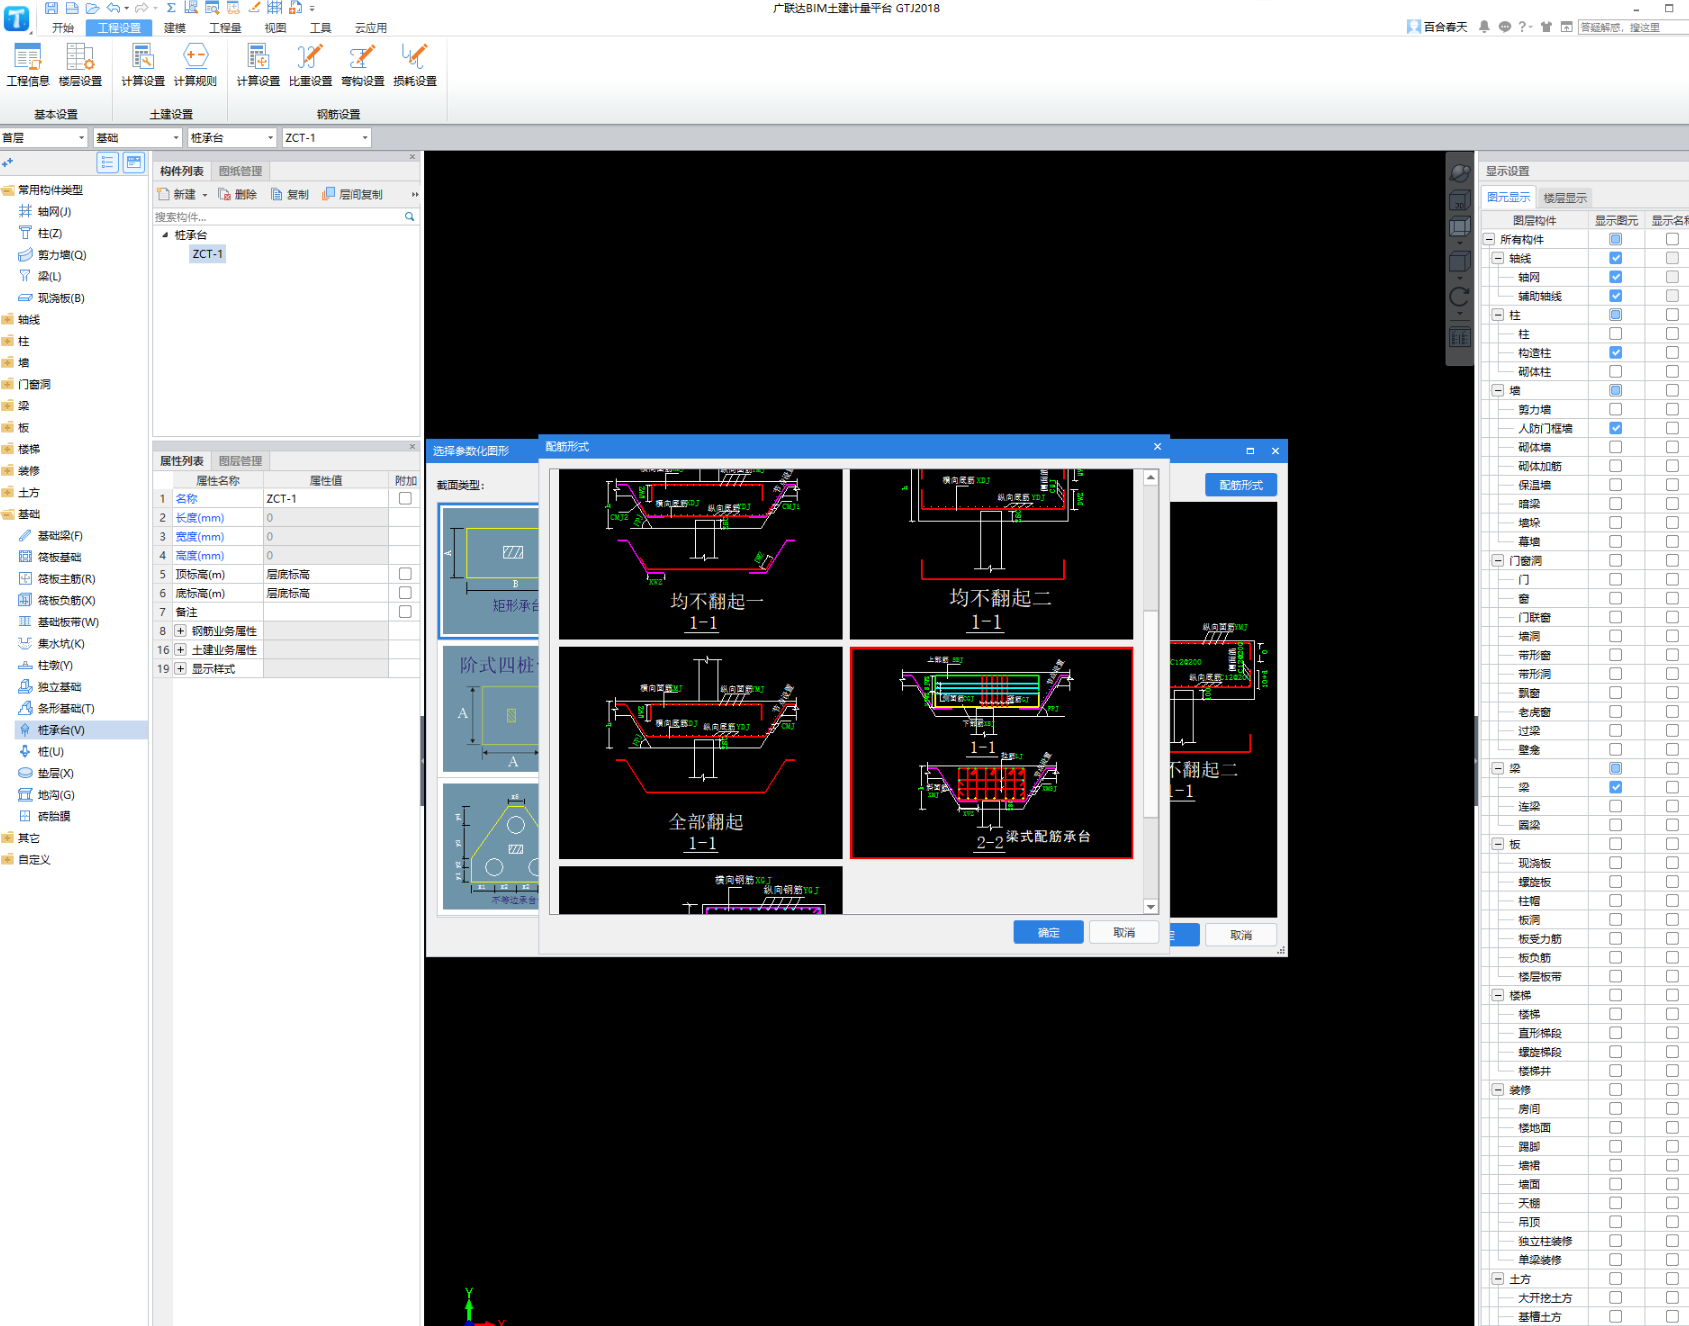
Task: Select 独立基础 isolated footing item
Action: click(x=49, y=687)
